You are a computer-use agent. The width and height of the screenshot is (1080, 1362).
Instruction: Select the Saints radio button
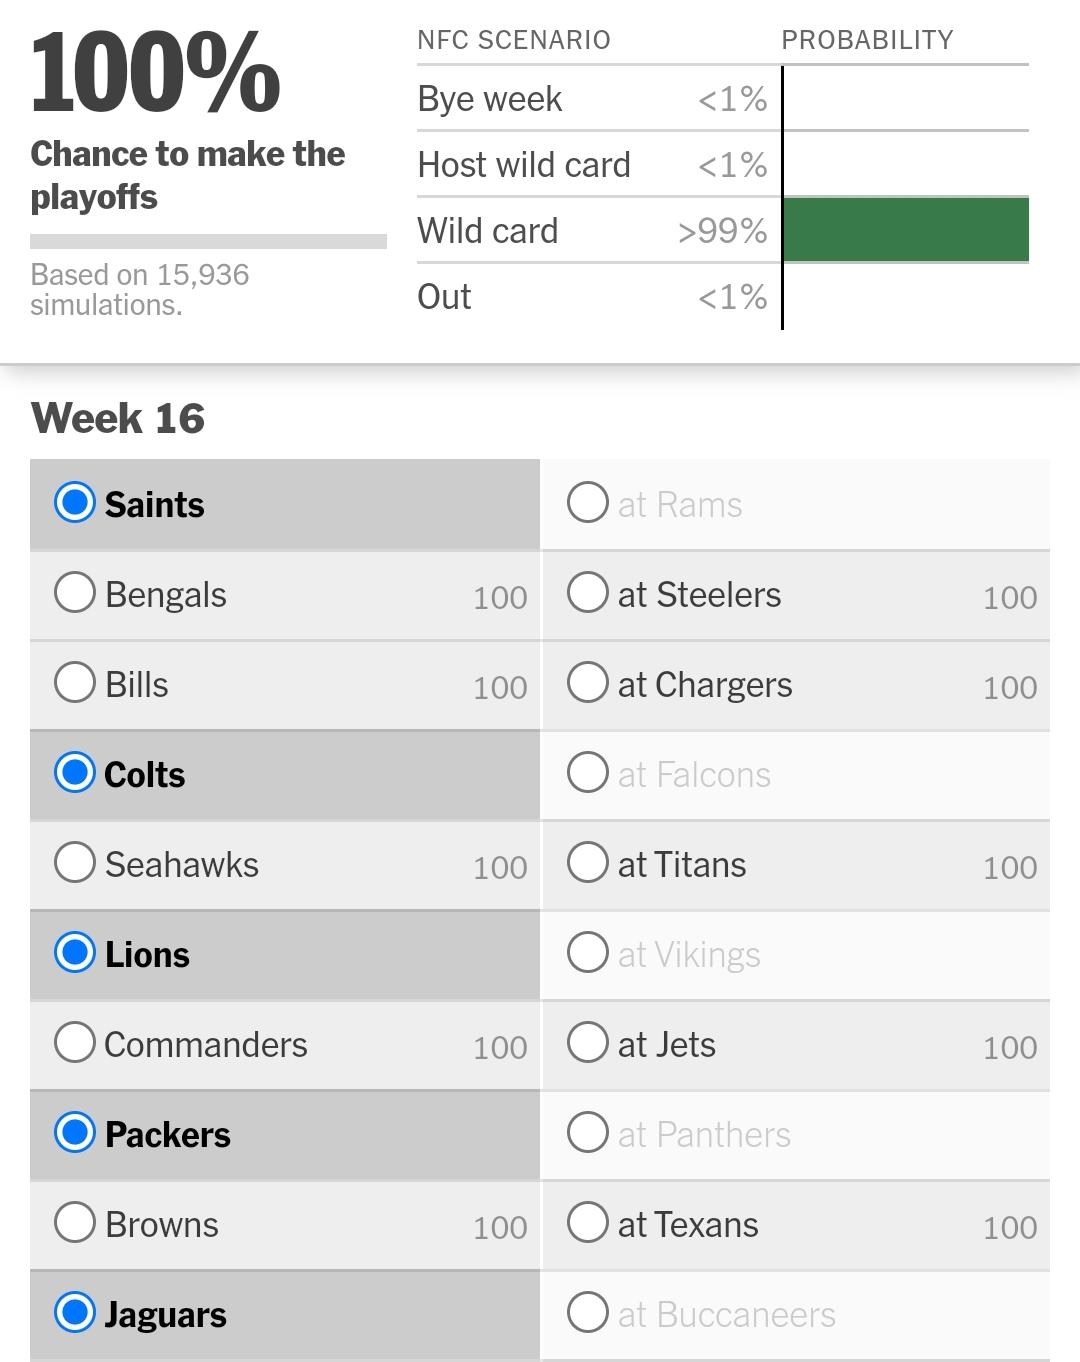tap(75, 503)
